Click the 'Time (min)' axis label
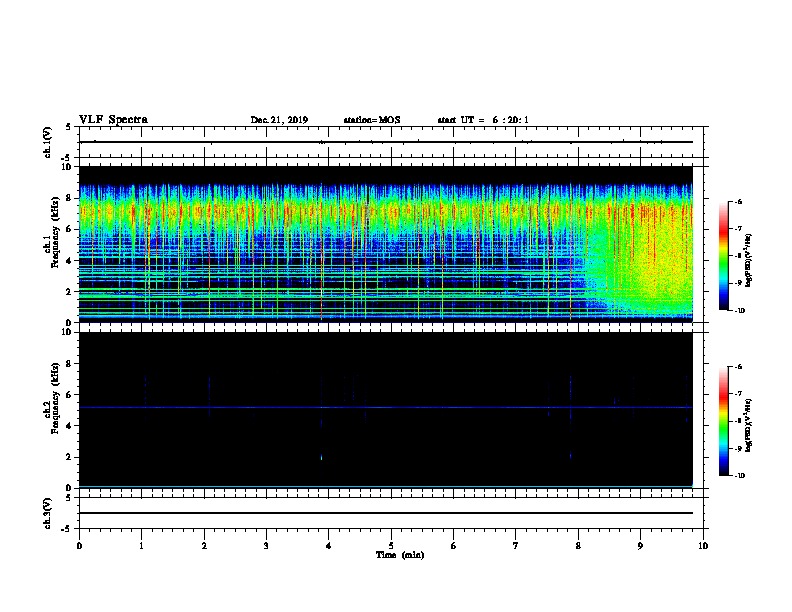 tap(400, 555)
